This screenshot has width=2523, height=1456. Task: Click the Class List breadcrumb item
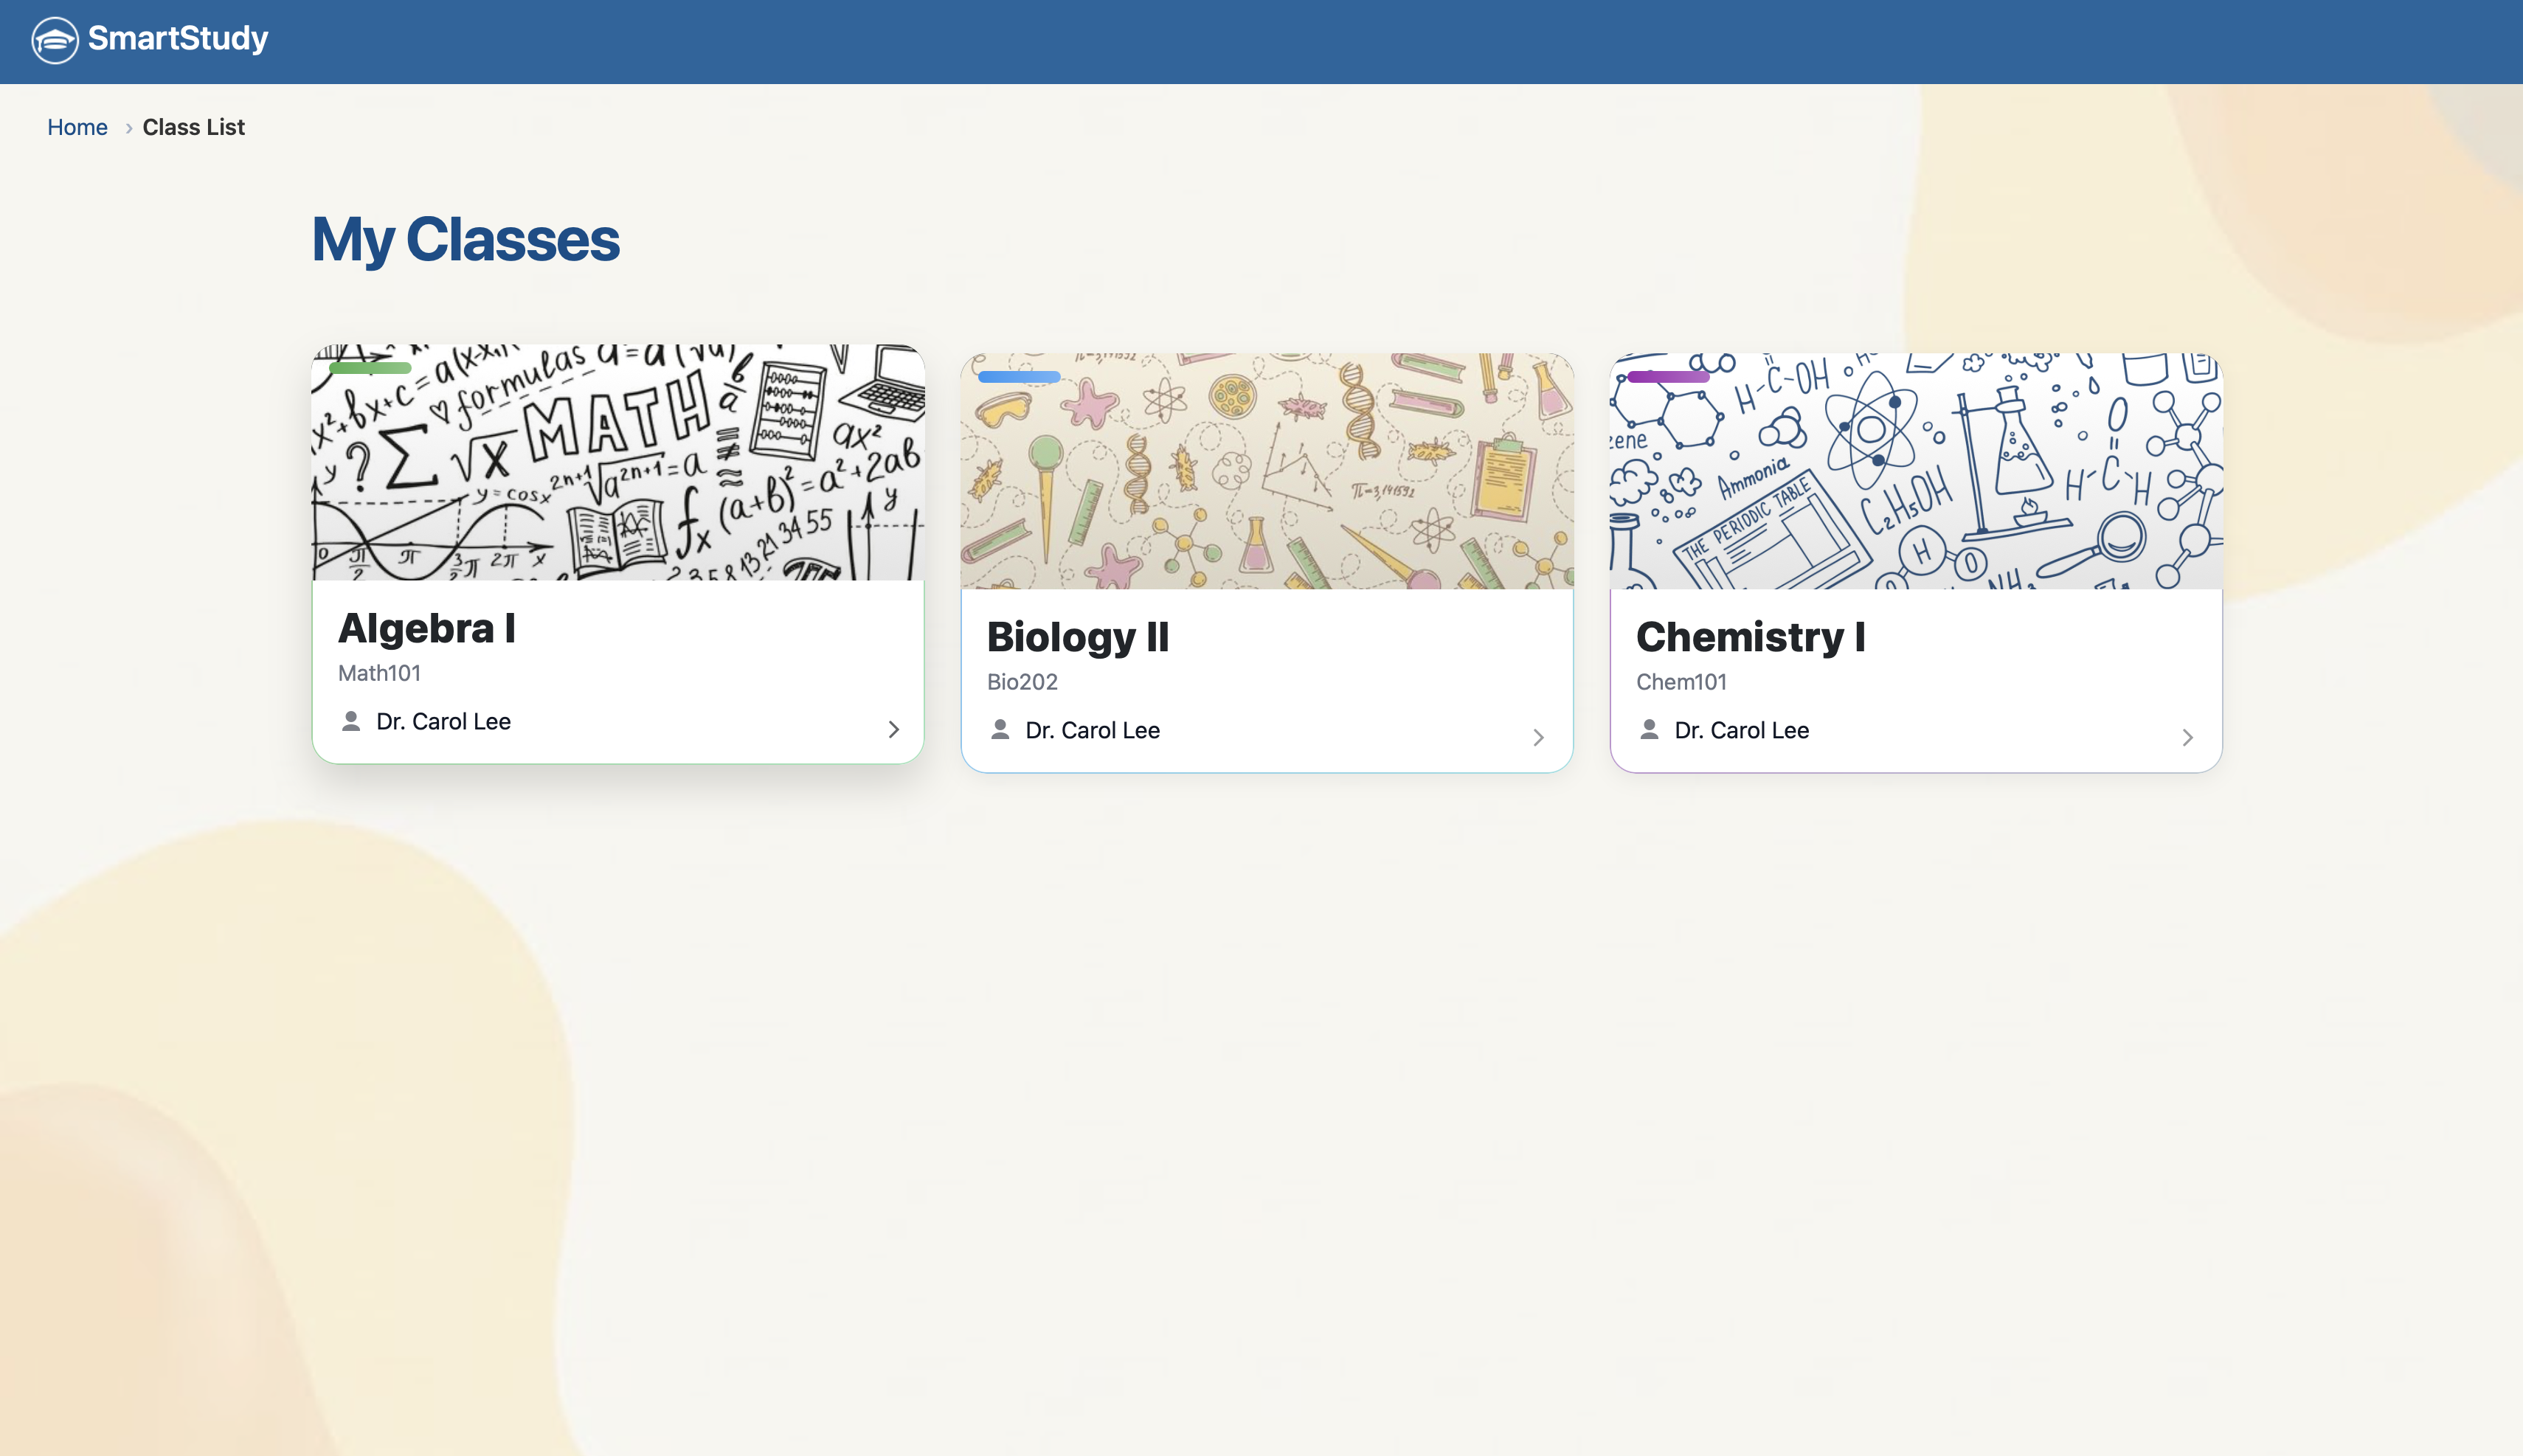pos(193,127)
